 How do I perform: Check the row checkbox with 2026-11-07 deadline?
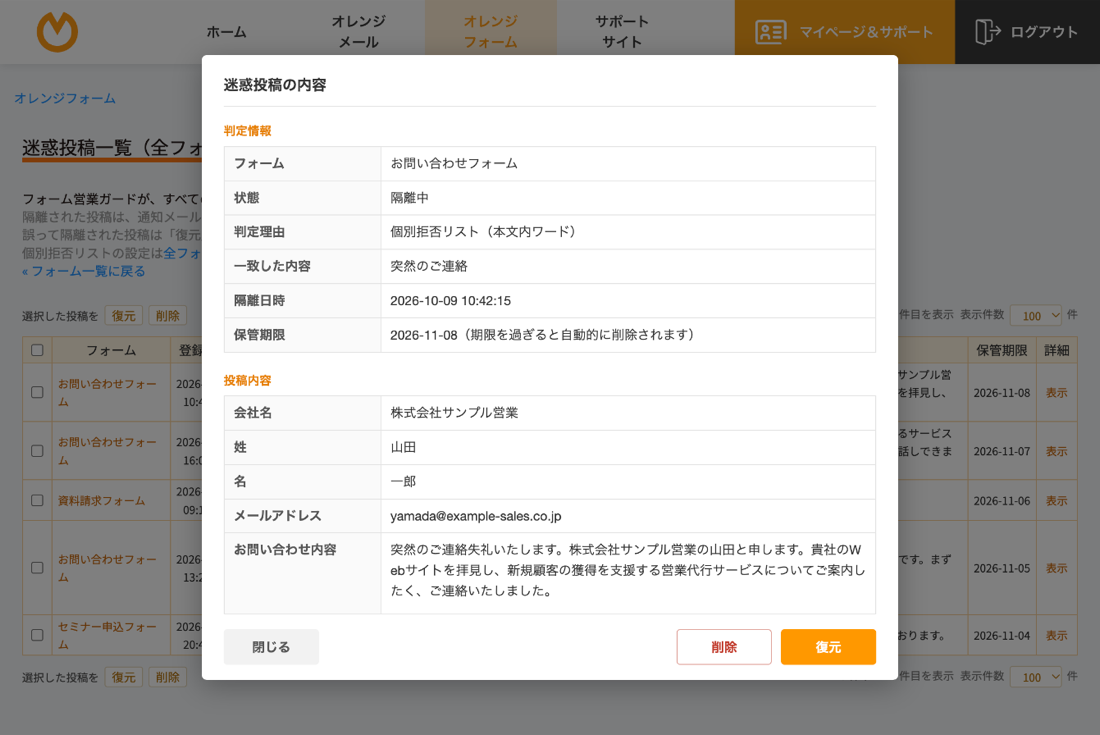(x=37, y=451)
